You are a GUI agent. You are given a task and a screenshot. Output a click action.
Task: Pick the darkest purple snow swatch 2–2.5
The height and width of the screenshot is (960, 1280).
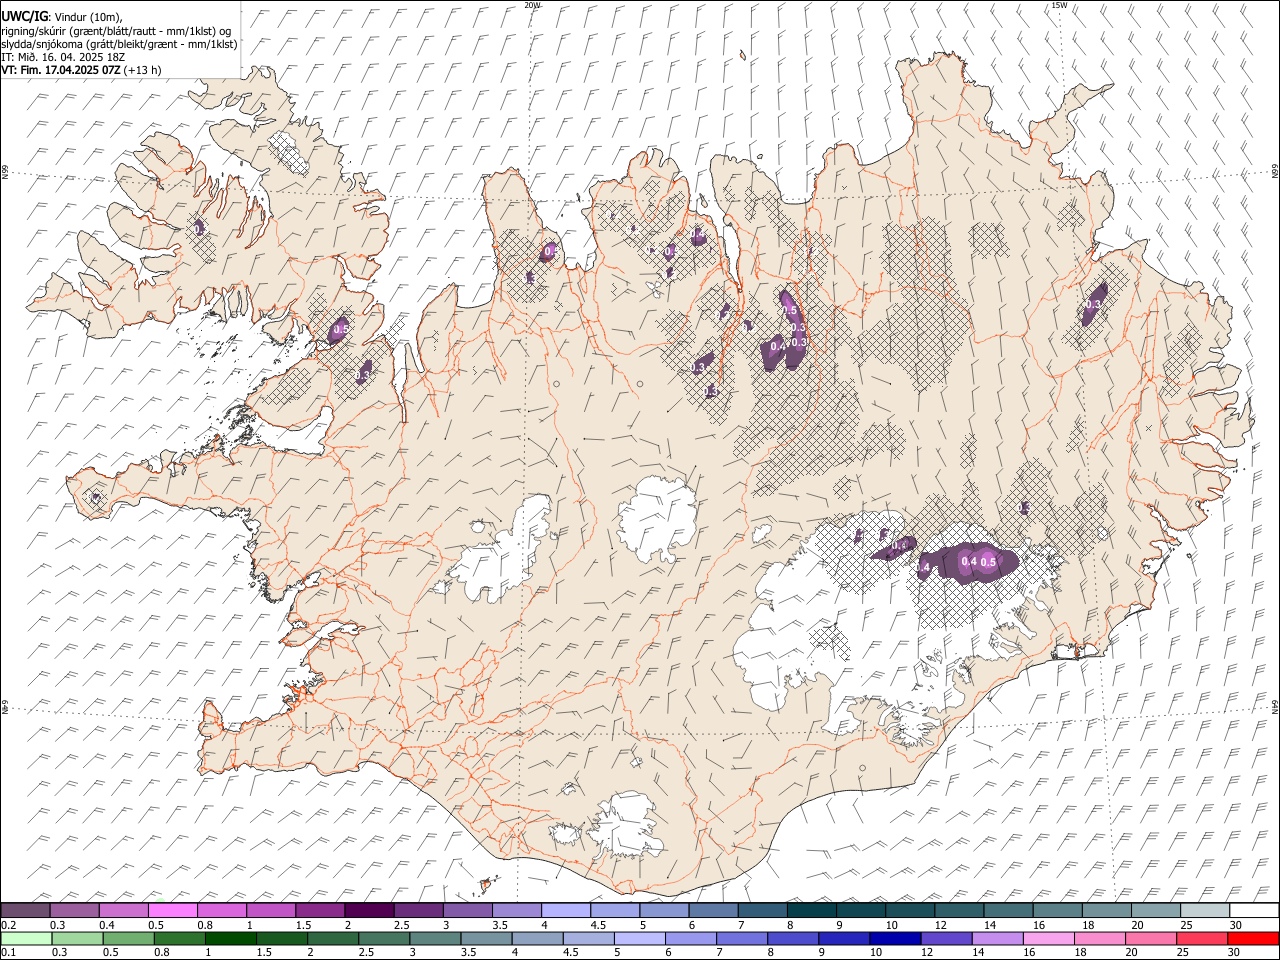point(369,911)
